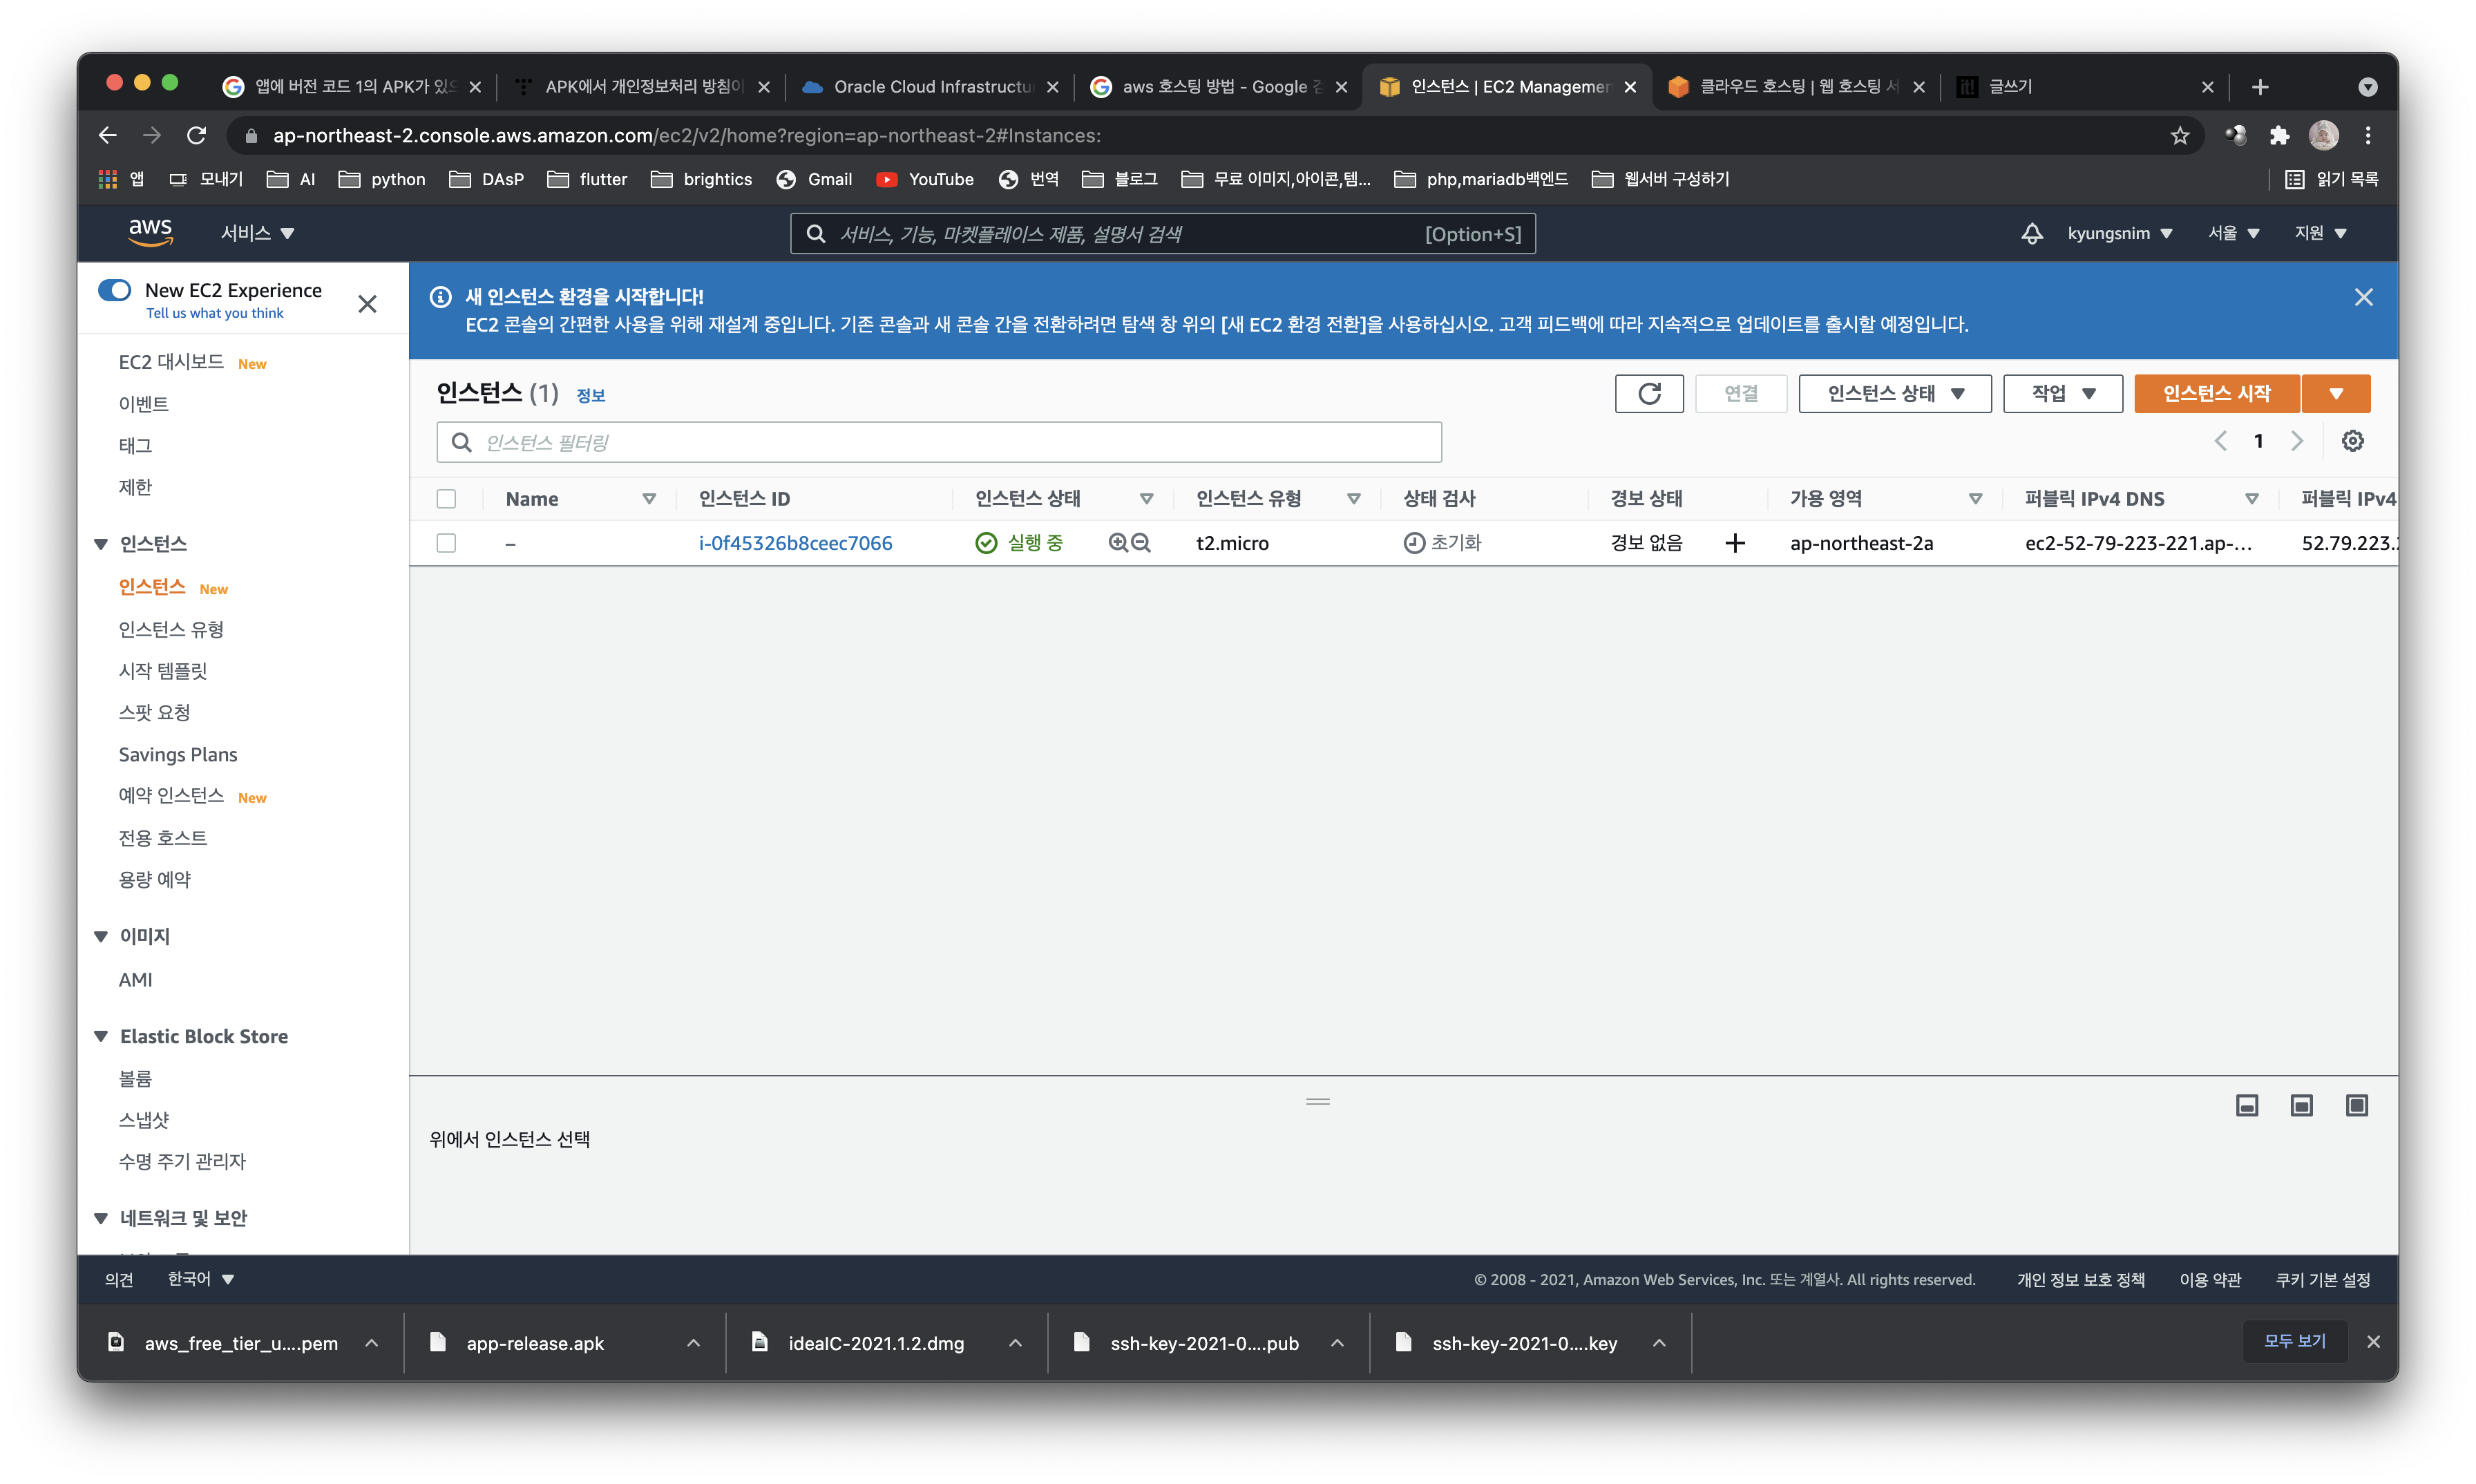Click plus icon beside 경보 없음
The width and height of the screenshot is (2476, 1484).
point(1735,543)
